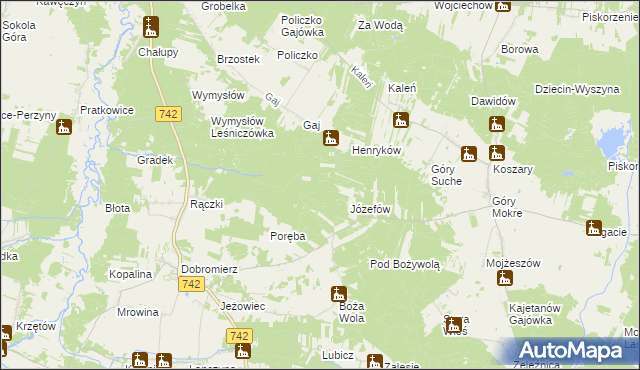
Task: Select the Błota place label
Action: [x=118, y=208]
